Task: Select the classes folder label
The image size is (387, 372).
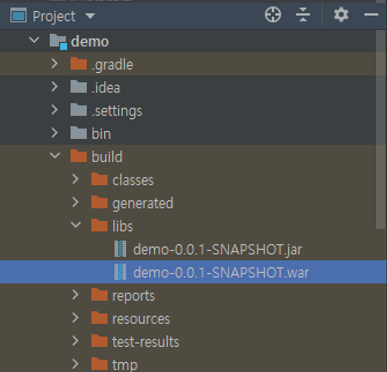Action: pos(133,180)
